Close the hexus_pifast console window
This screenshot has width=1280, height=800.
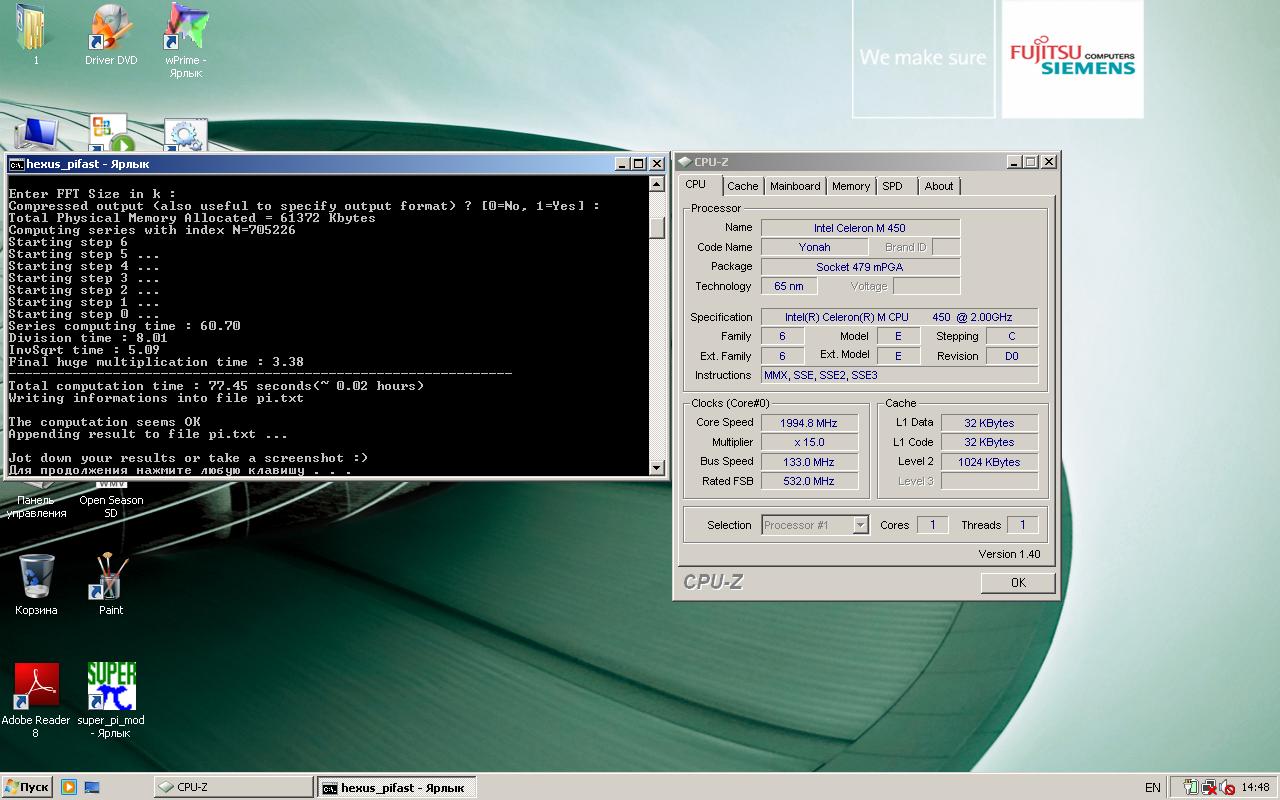[x=657, y=164]
